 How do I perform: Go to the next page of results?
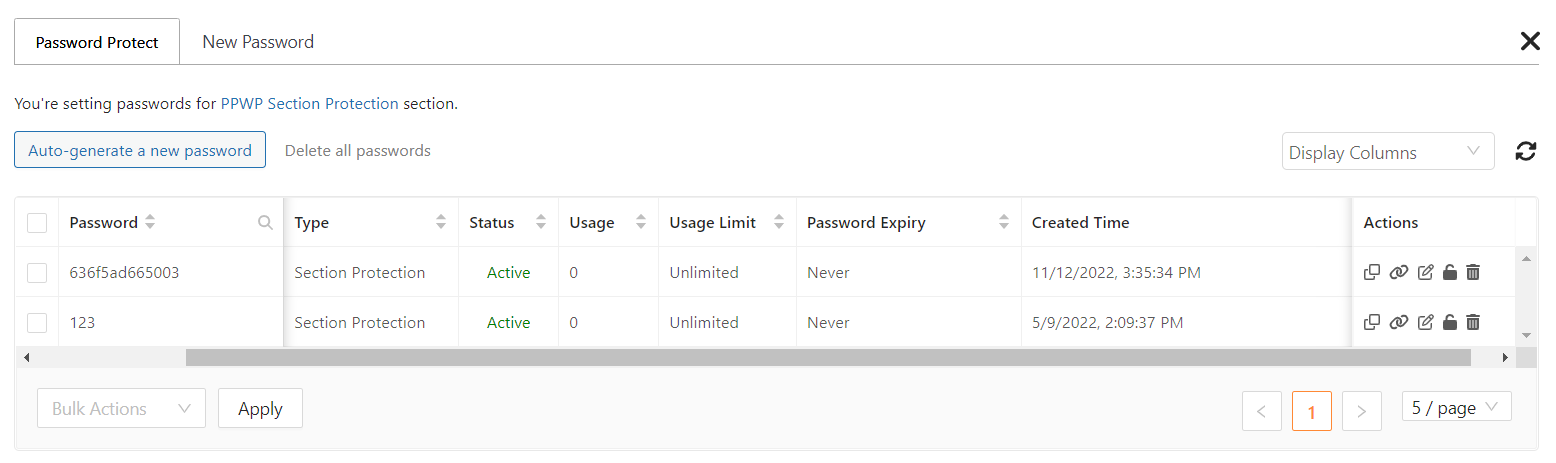(x=1362, y=411)
